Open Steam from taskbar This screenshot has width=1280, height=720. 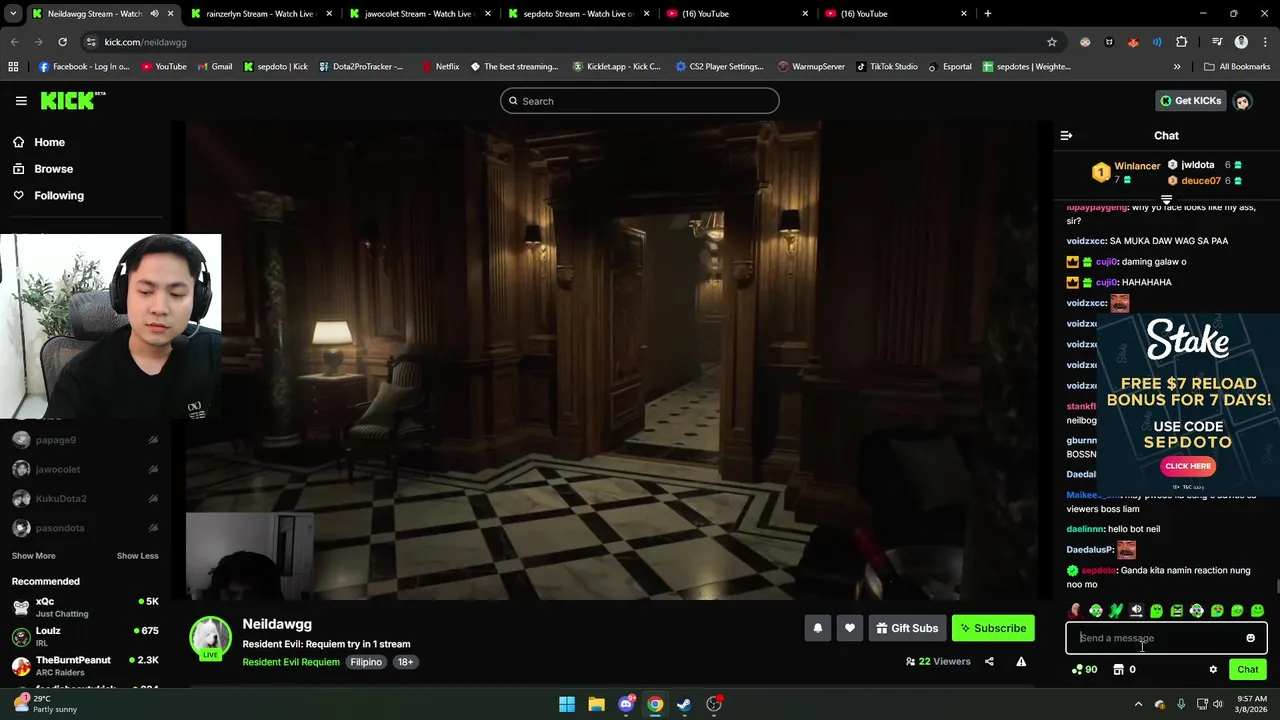click(684, 704)
